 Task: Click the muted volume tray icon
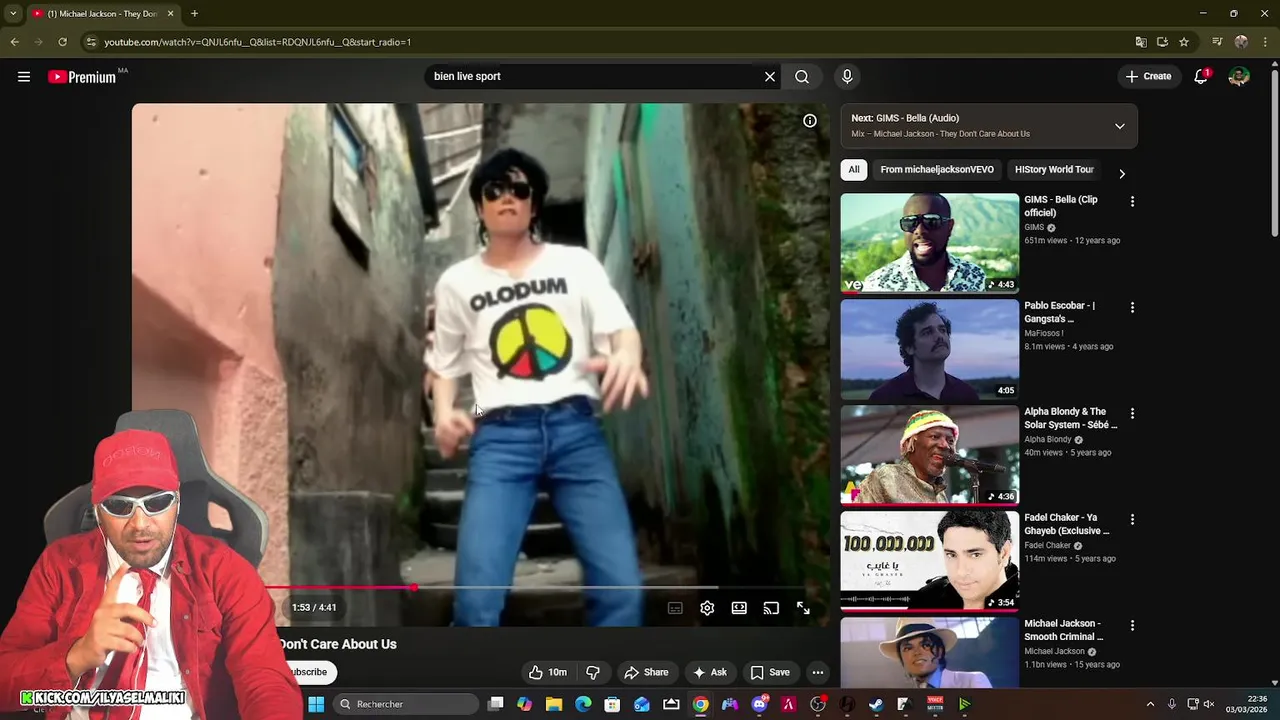point(1210,704)
